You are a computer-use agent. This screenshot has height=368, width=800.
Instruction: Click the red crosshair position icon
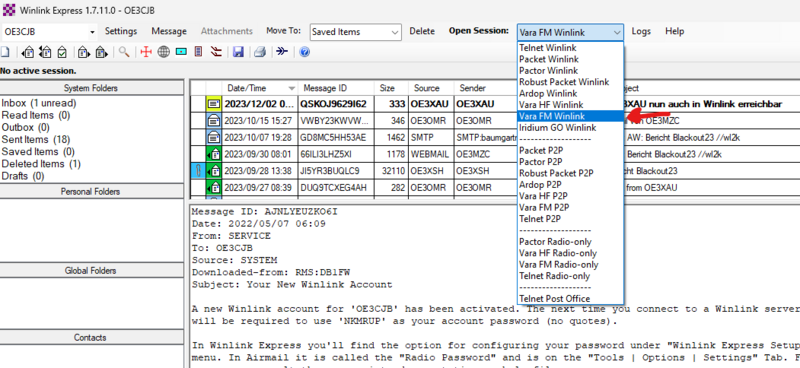coord(146,52)
